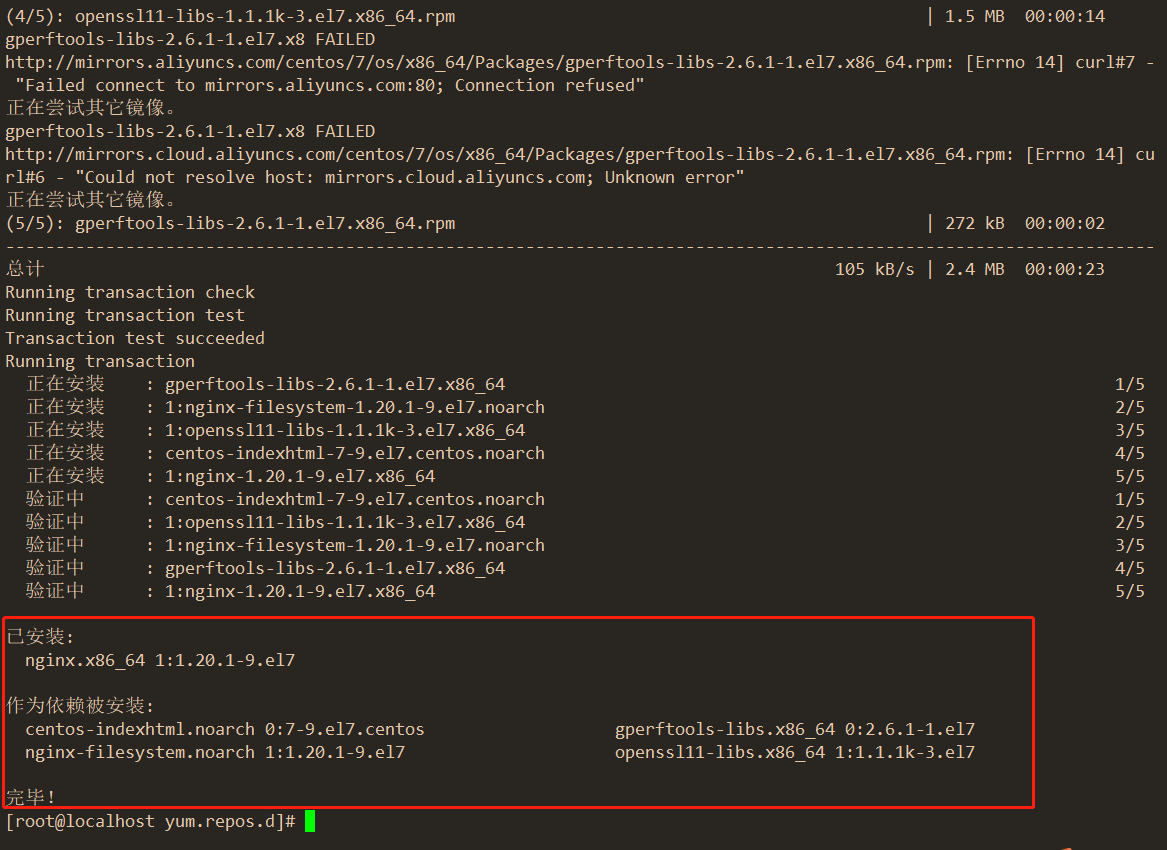This screenshot has height=850, width=1167.
Task: Click the '验证中' nginx-1.20.1 5/5 line
Action: (x=585, y=591)
